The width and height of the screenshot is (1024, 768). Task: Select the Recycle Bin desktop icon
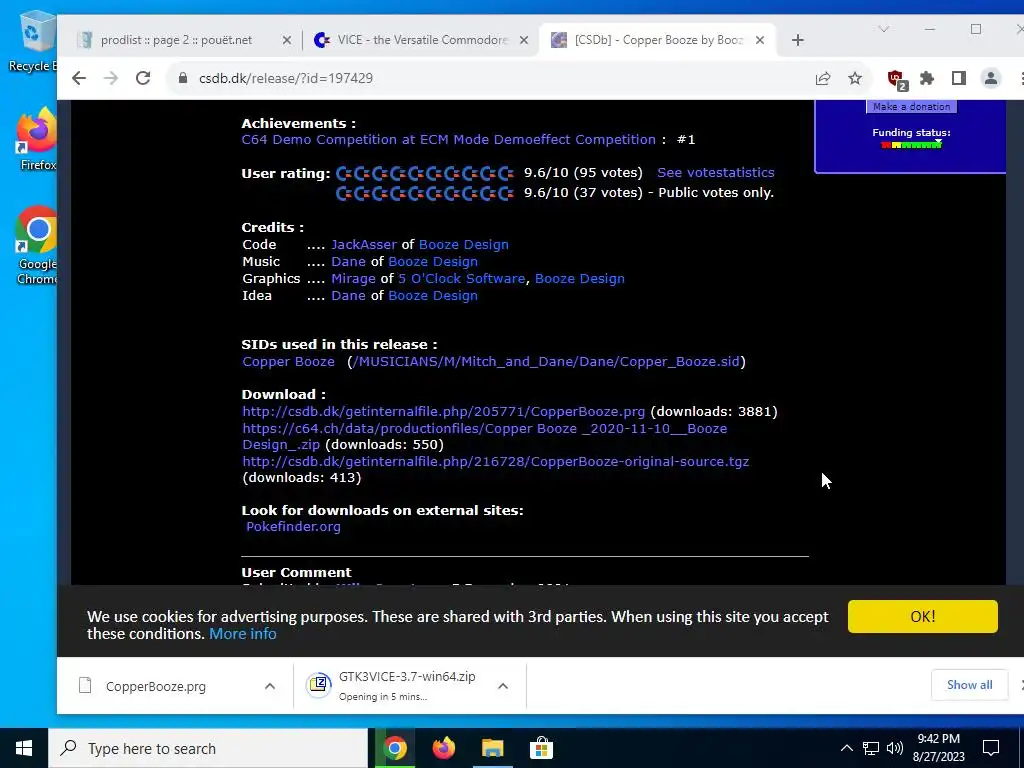tap(34, 40)
